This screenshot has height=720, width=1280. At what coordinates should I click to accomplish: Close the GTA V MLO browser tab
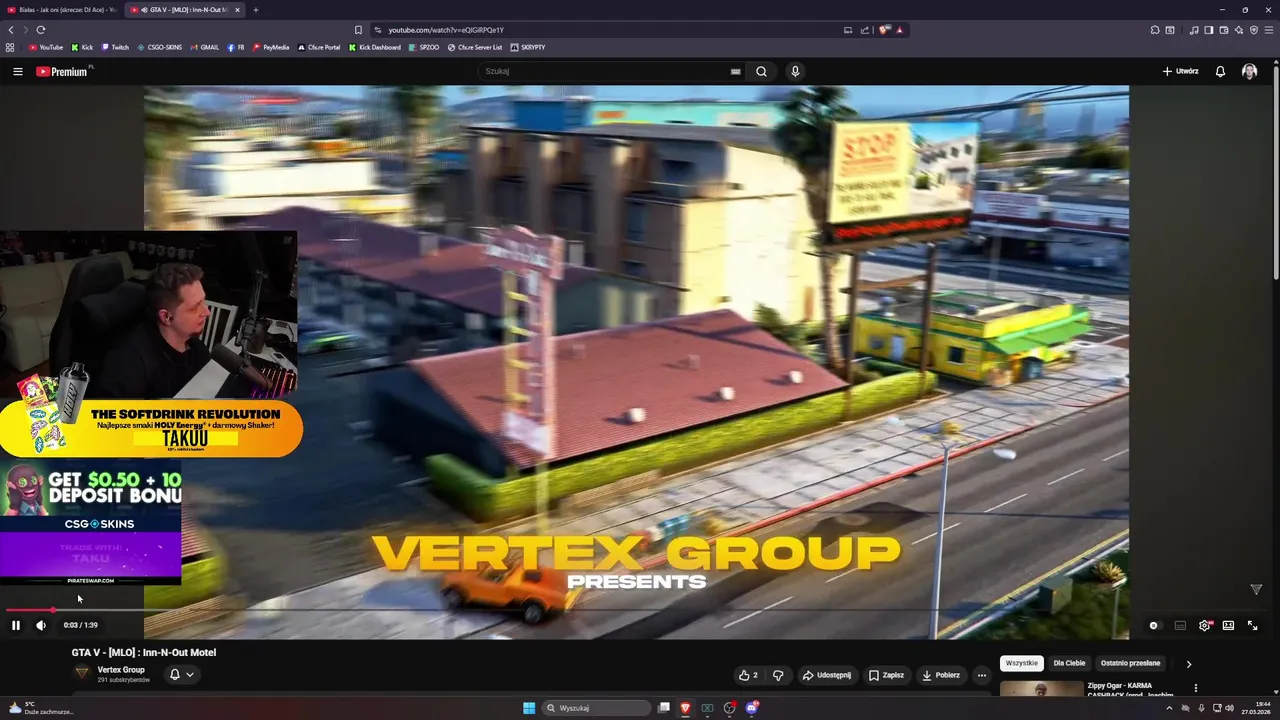[237, 10]
